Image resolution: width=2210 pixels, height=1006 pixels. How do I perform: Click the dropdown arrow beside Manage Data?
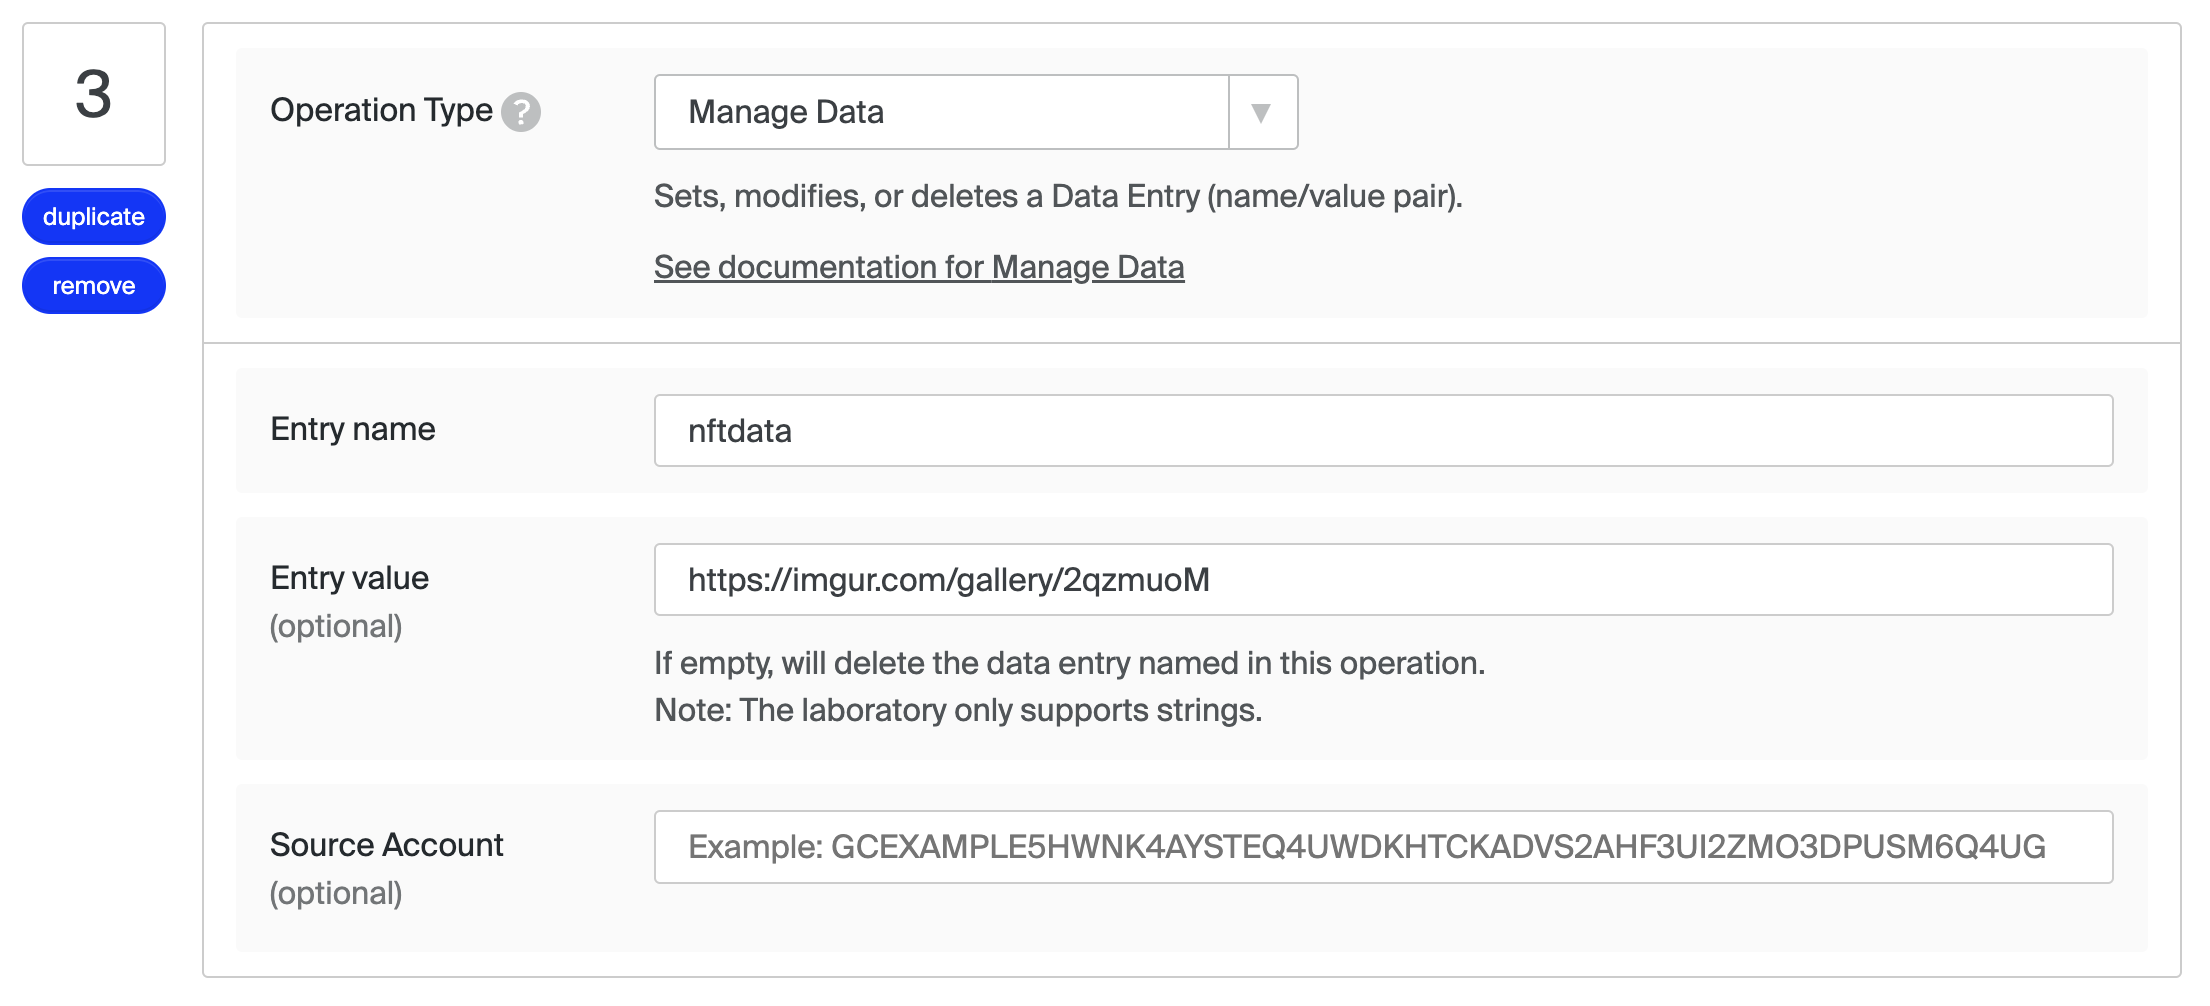(x=1262, y=113)
